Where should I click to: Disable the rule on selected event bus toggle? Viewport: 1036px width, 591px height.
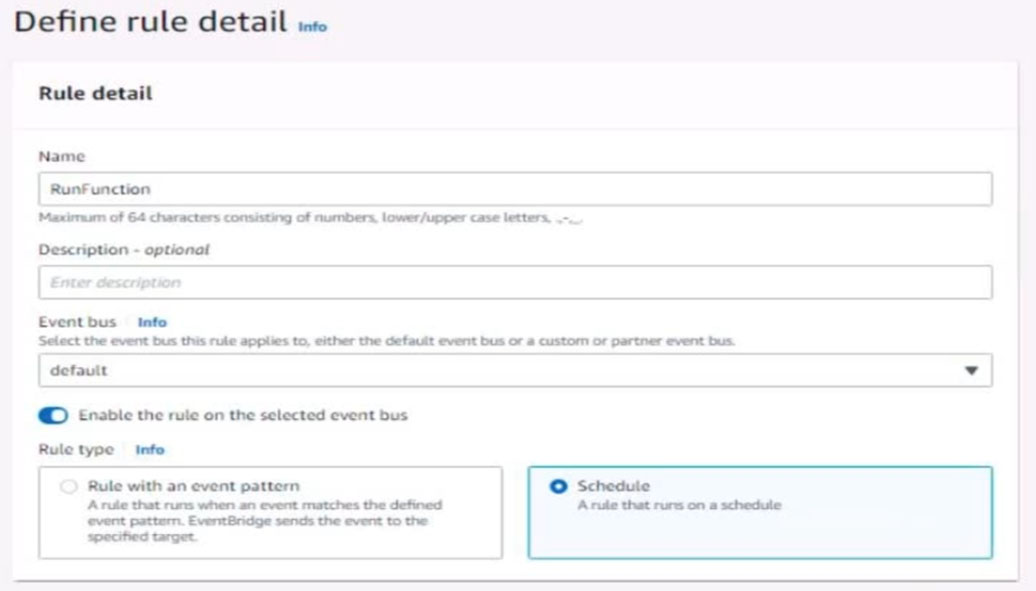point(53,415)
